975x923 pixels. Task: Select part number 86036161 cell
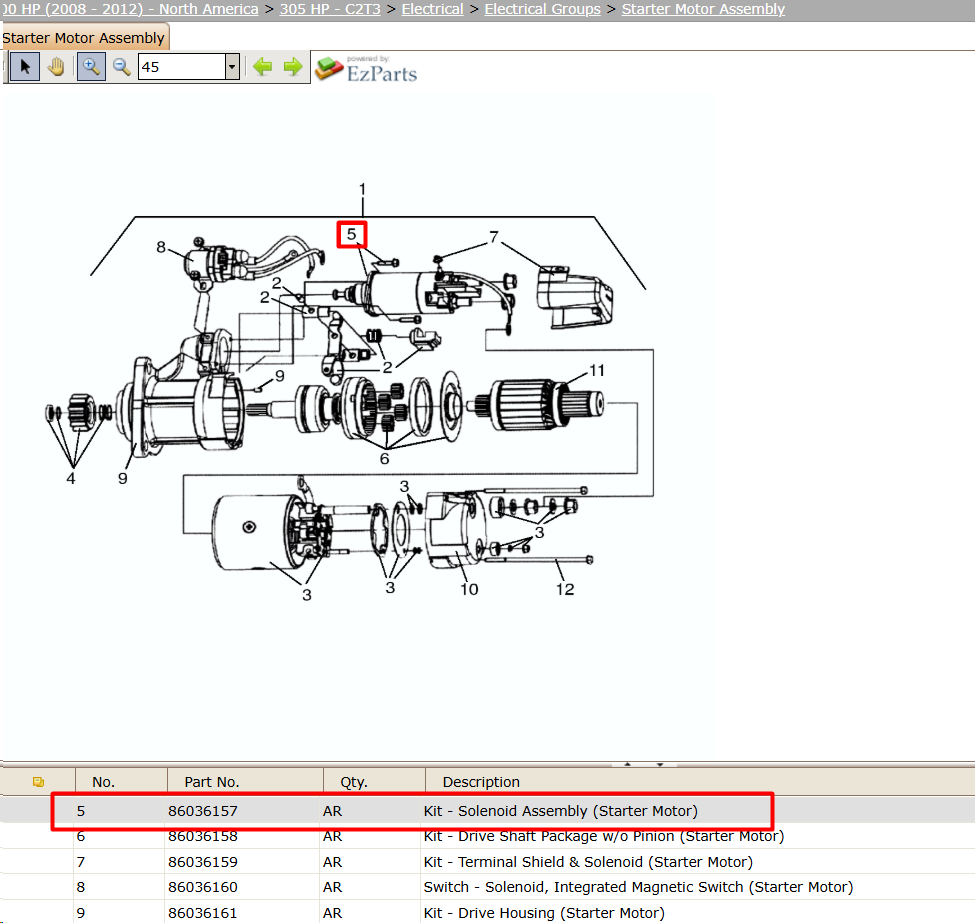[x=203, y=913]
